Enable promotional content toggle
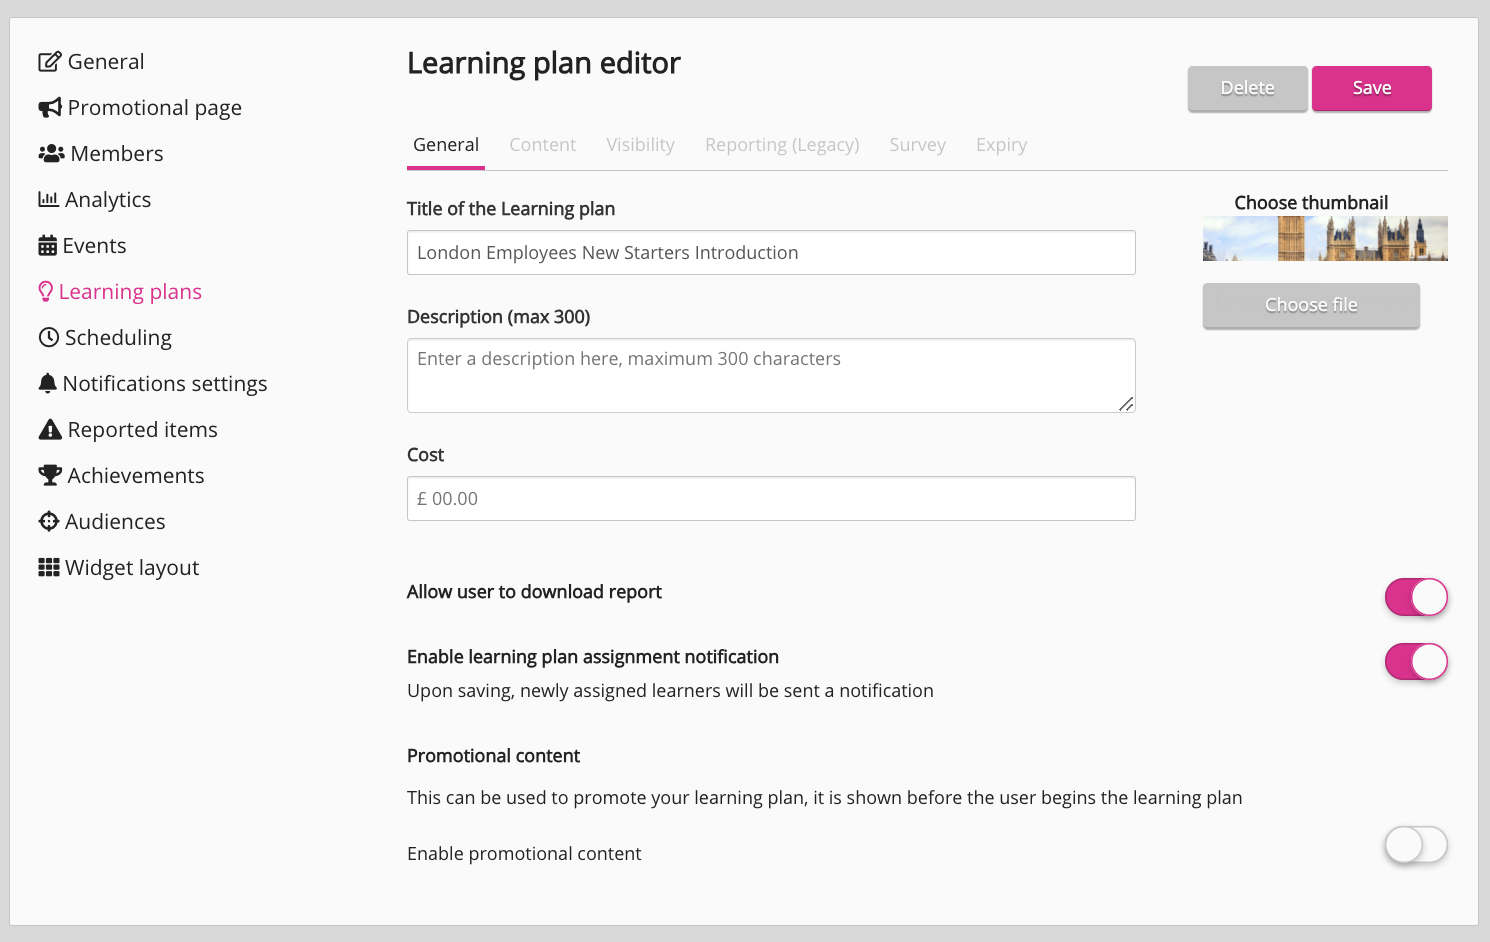Image resolution: width=1490 pixels, height=942 pixels. click(1415, 845)
